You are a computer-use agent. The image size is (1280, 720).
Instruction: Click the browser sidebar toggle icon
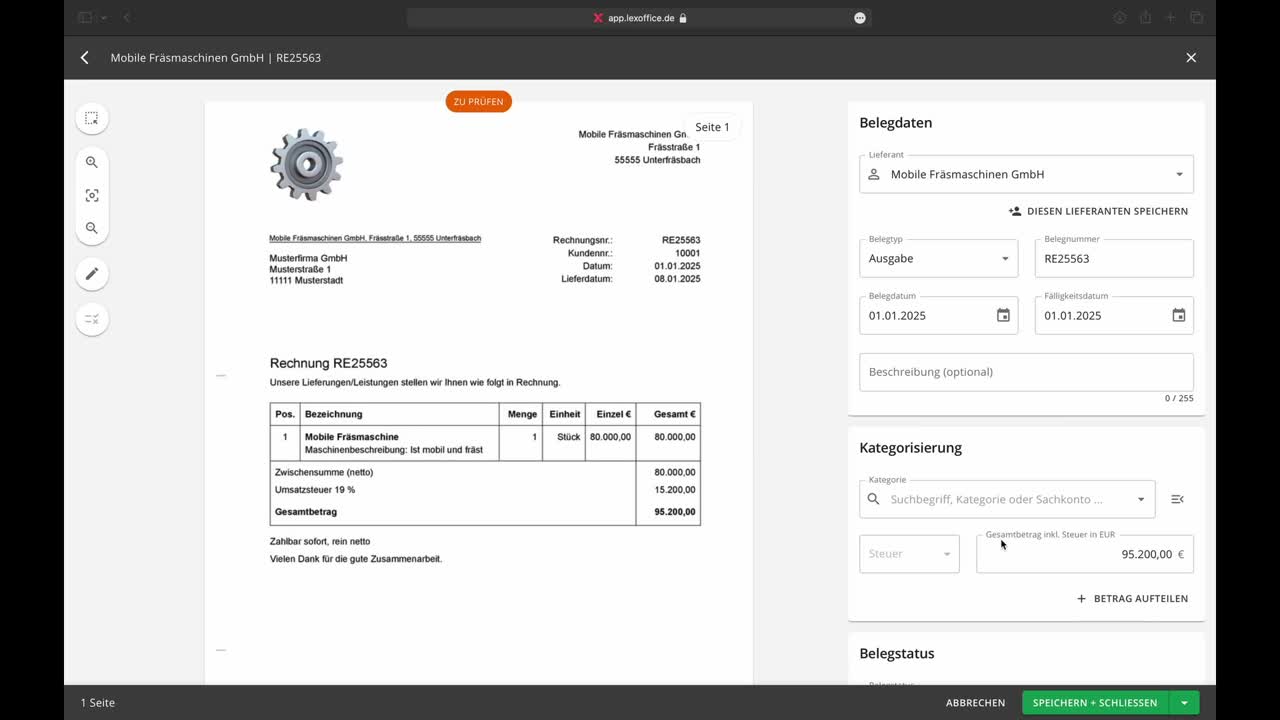[85, 17]
